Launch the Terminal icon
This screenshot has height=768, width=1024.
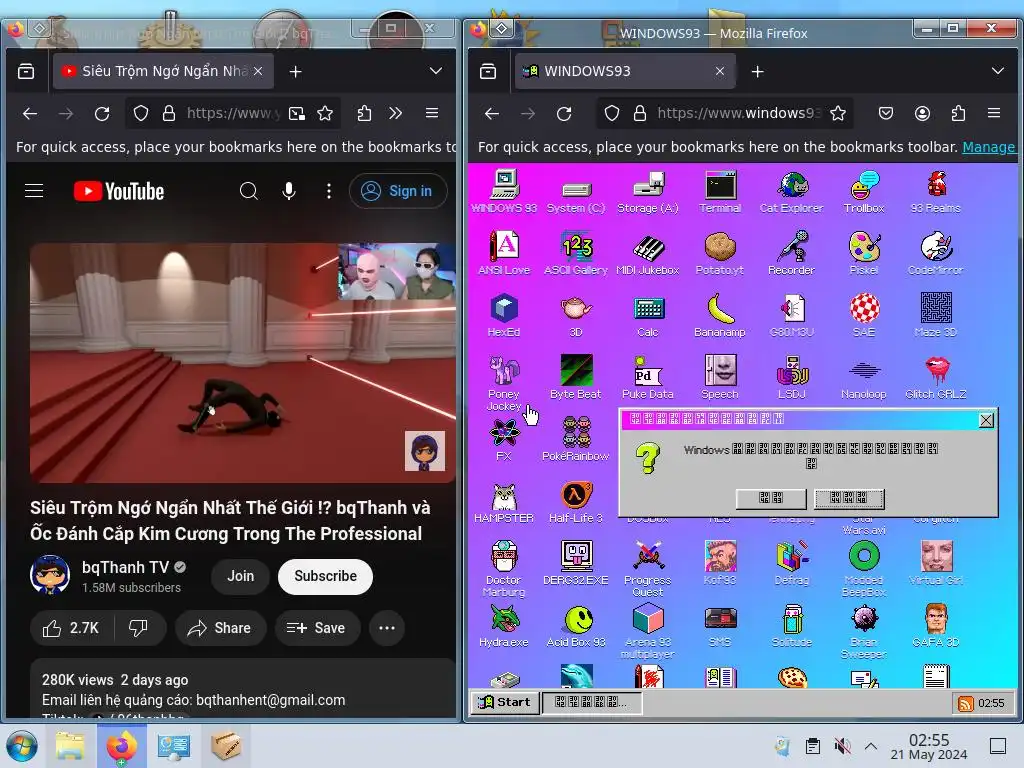click(x=720, y=192)
